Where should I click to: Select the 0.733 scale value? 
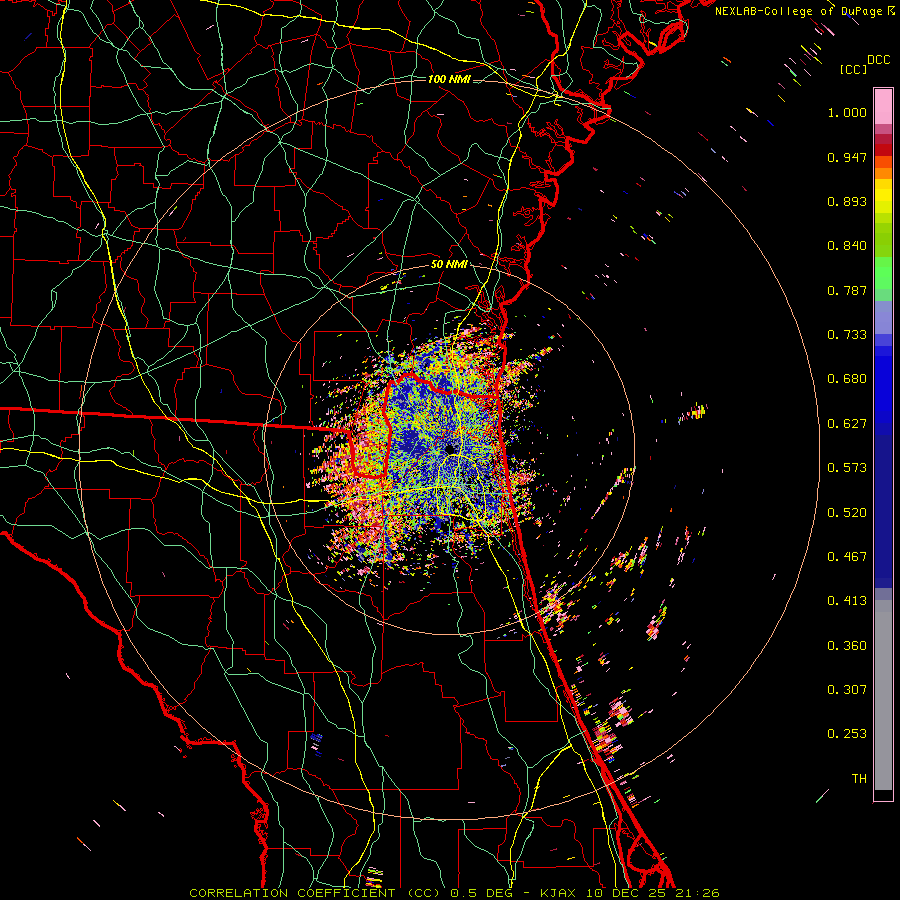click(x=847, y=335)
